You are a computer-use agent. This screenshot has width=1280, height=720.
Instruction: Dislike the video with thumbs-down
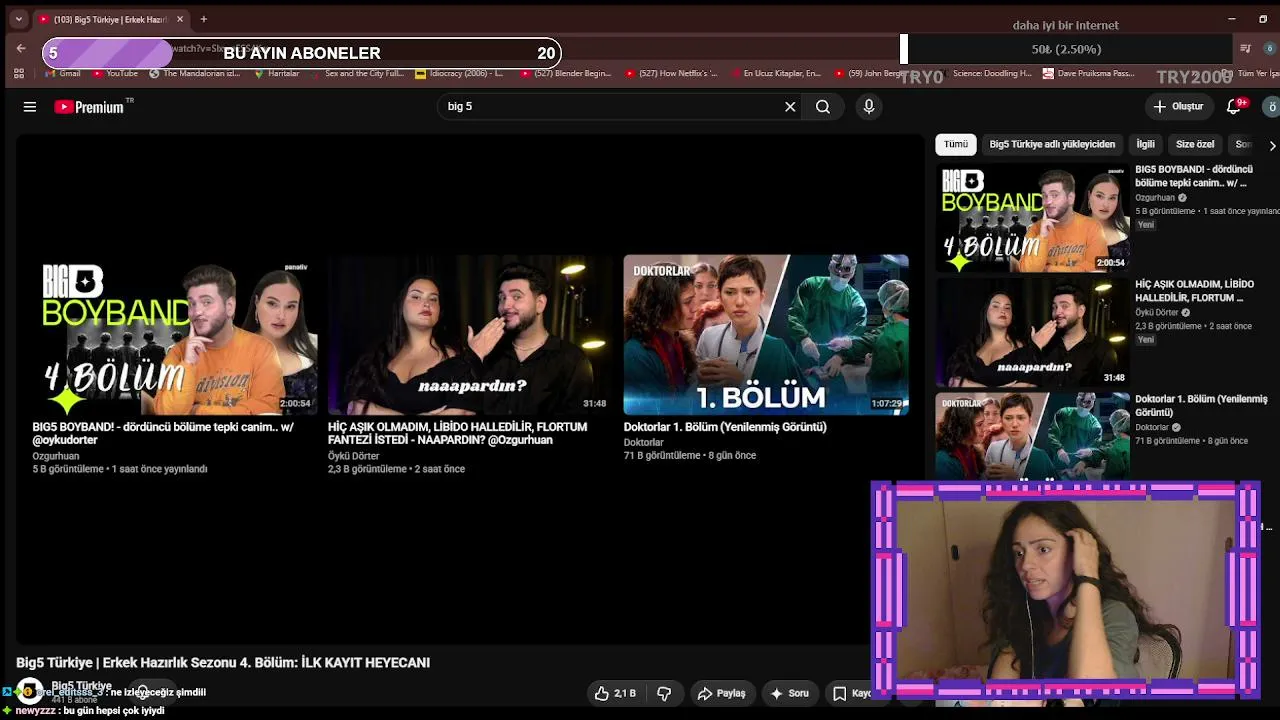[664, 693]
